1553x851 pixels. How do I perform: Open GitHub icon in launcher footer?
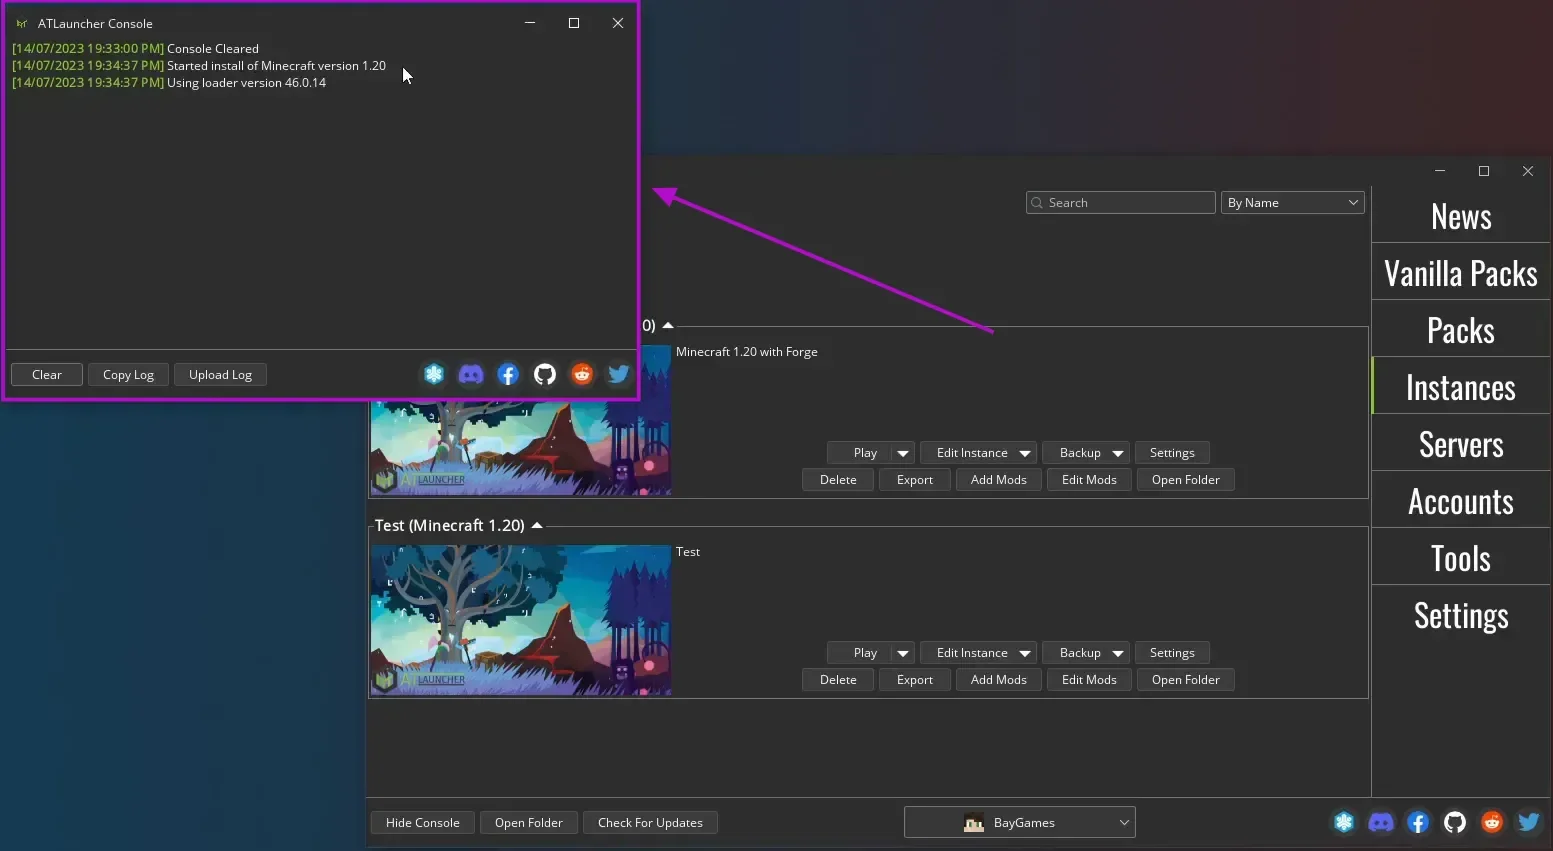(1455, 822)
